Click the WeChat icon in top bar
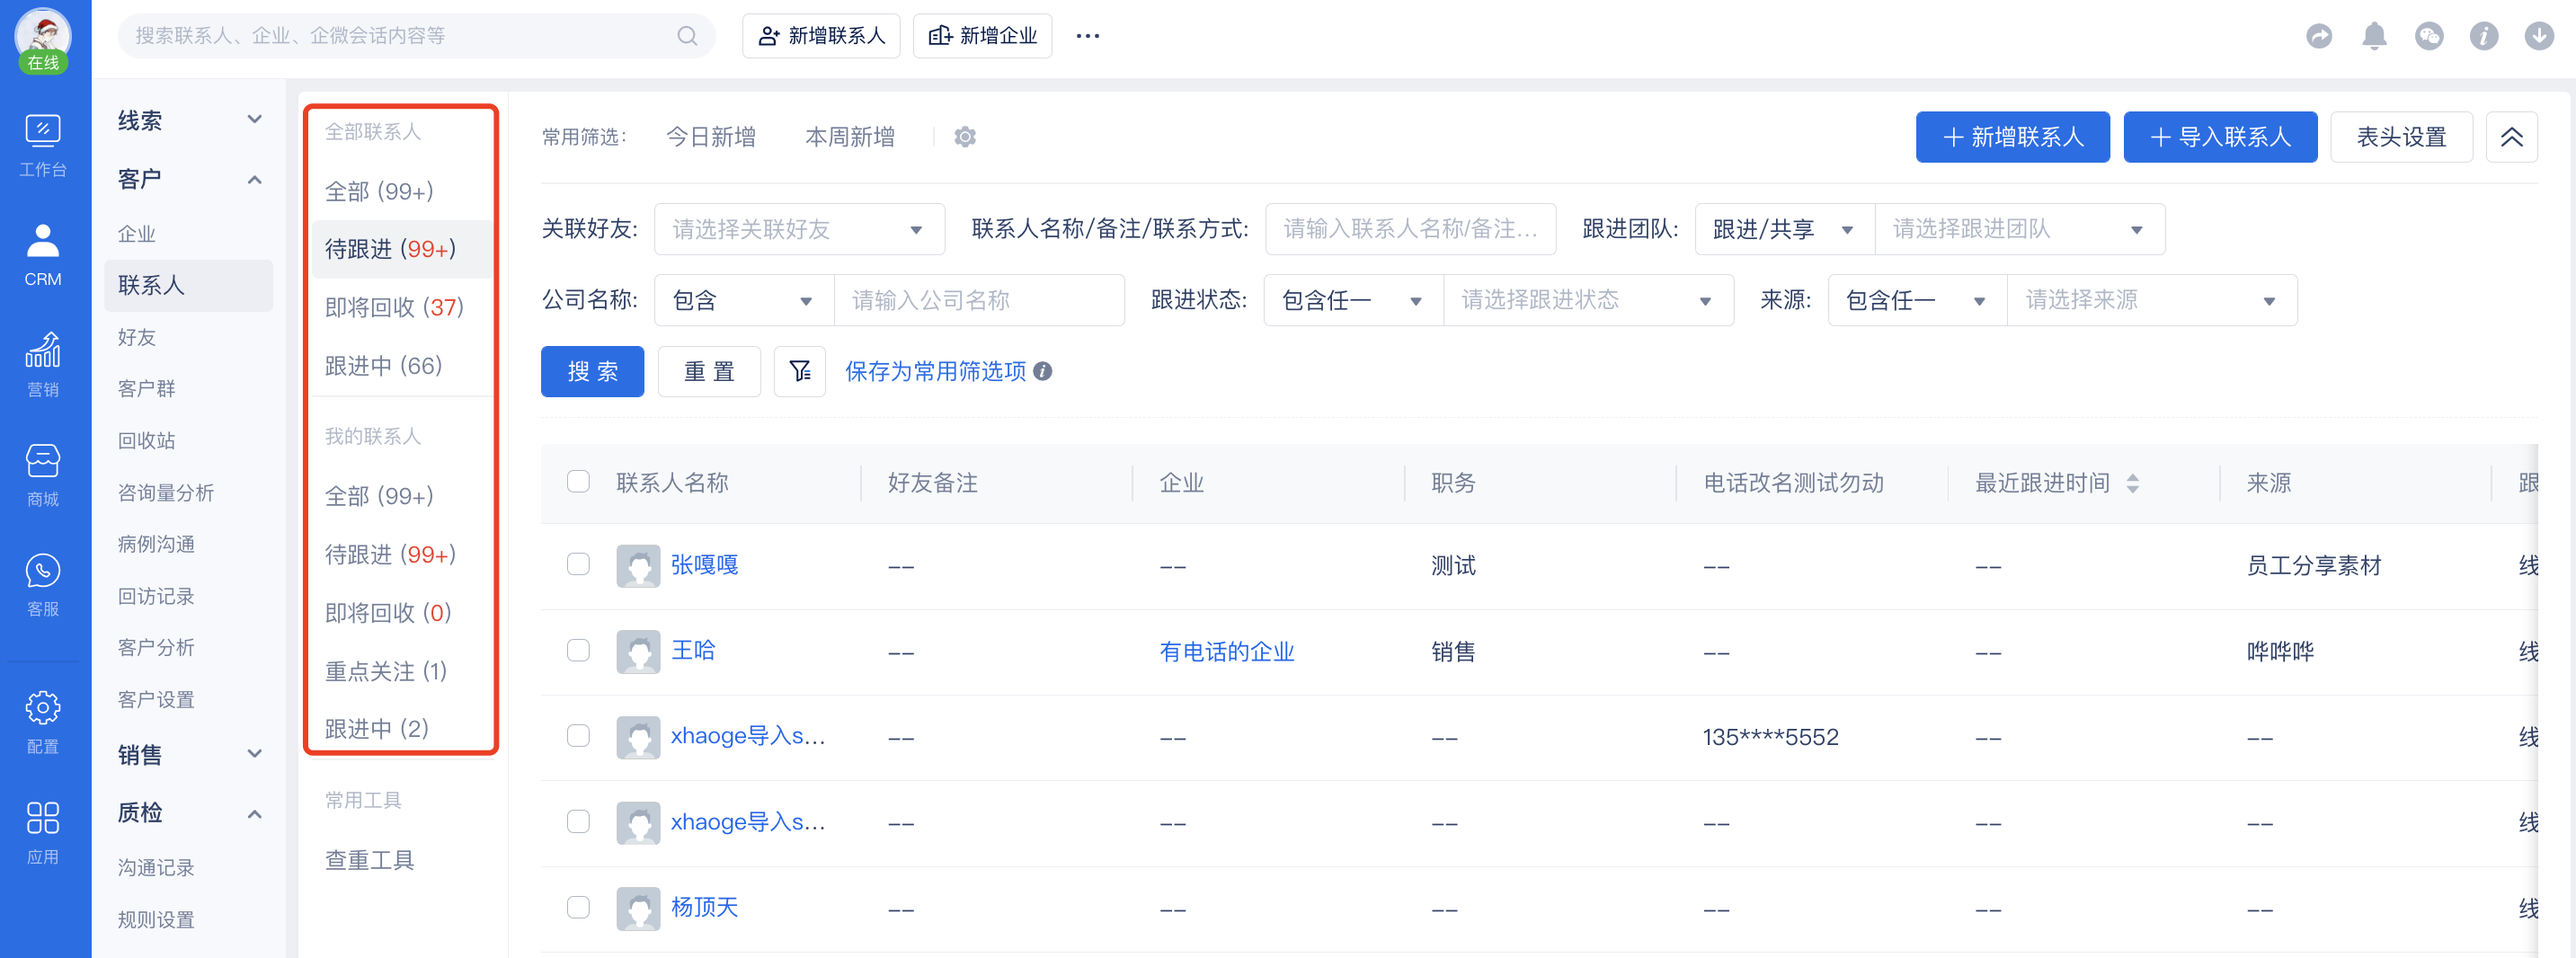Screen dimensions: 2576x958 (2429, 36)
